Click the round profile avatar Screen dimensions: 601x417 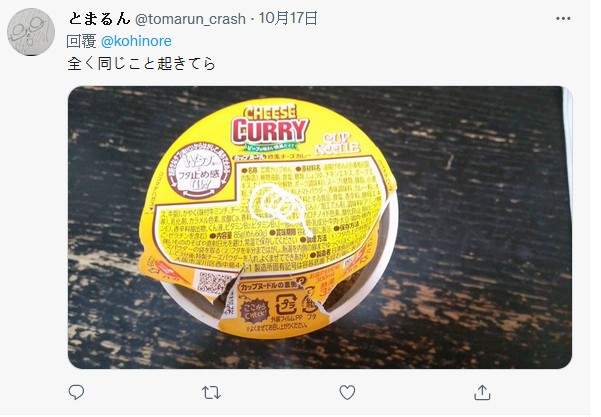(31, 32)
